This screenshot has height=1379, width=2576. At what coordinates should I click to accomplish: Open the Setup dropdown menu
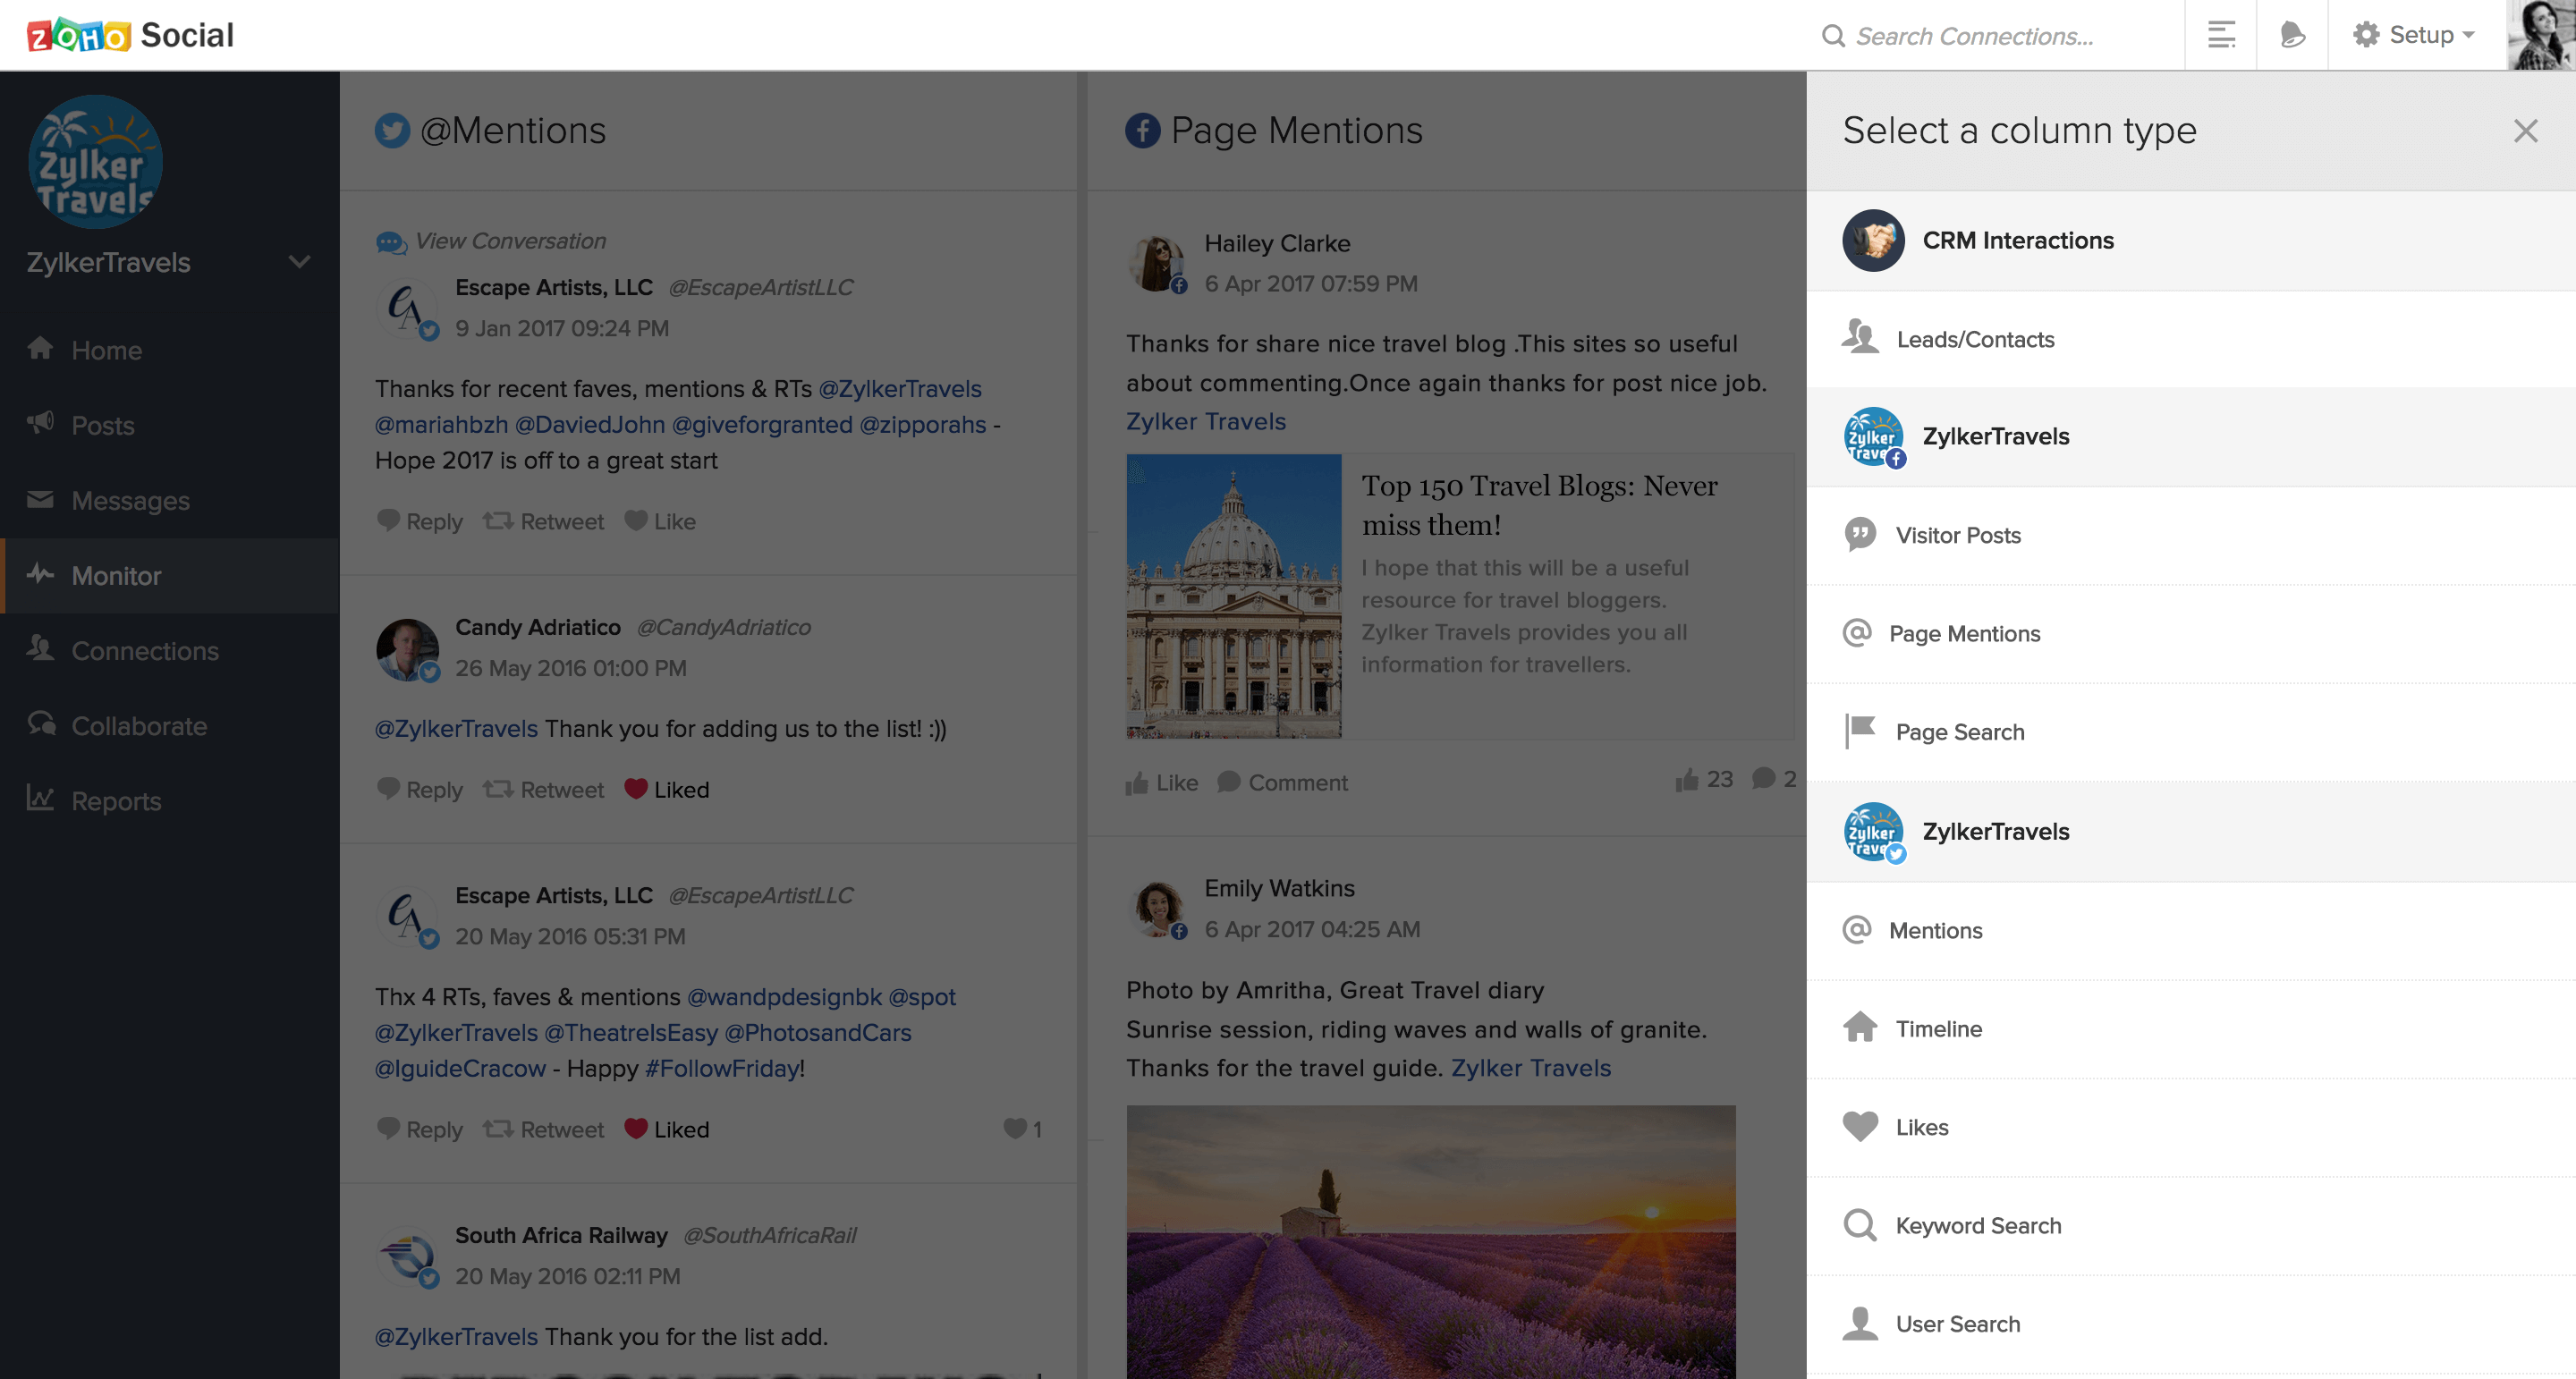(x=2415, y=35)
